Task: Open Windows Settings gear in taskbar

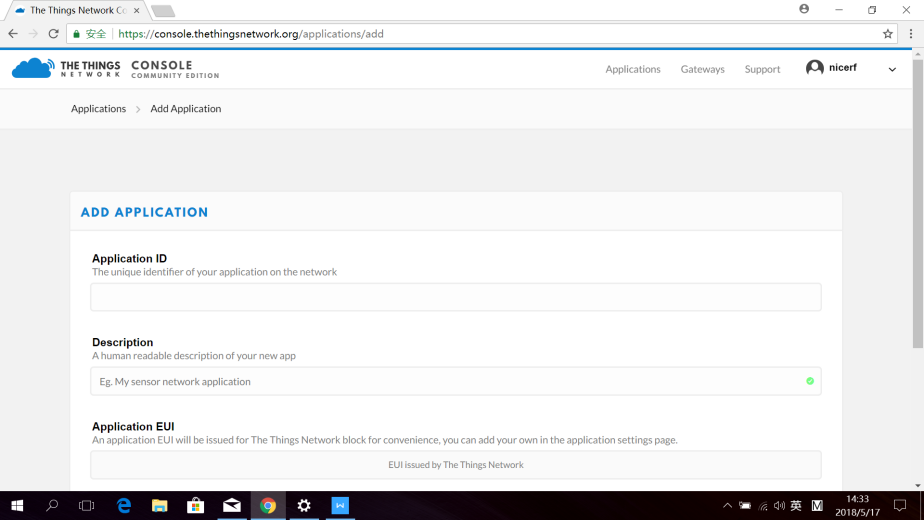Action: click(304, 506)
